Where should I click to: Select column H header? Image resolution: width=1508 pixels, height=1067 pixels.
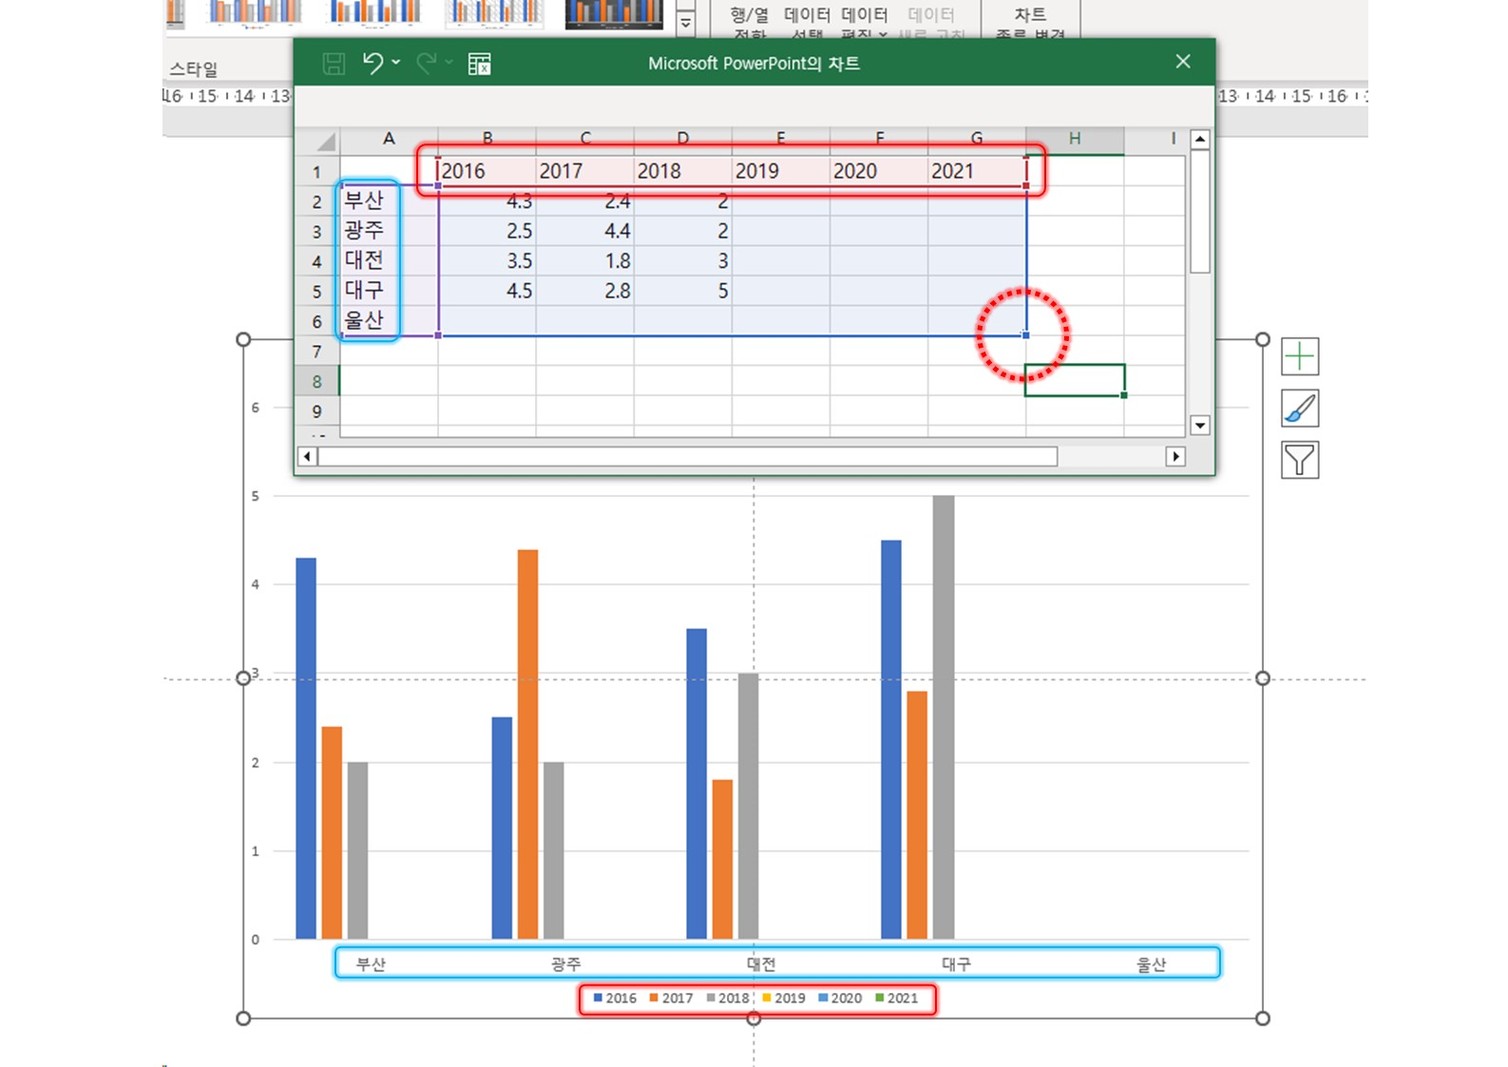pos(1075,139)
